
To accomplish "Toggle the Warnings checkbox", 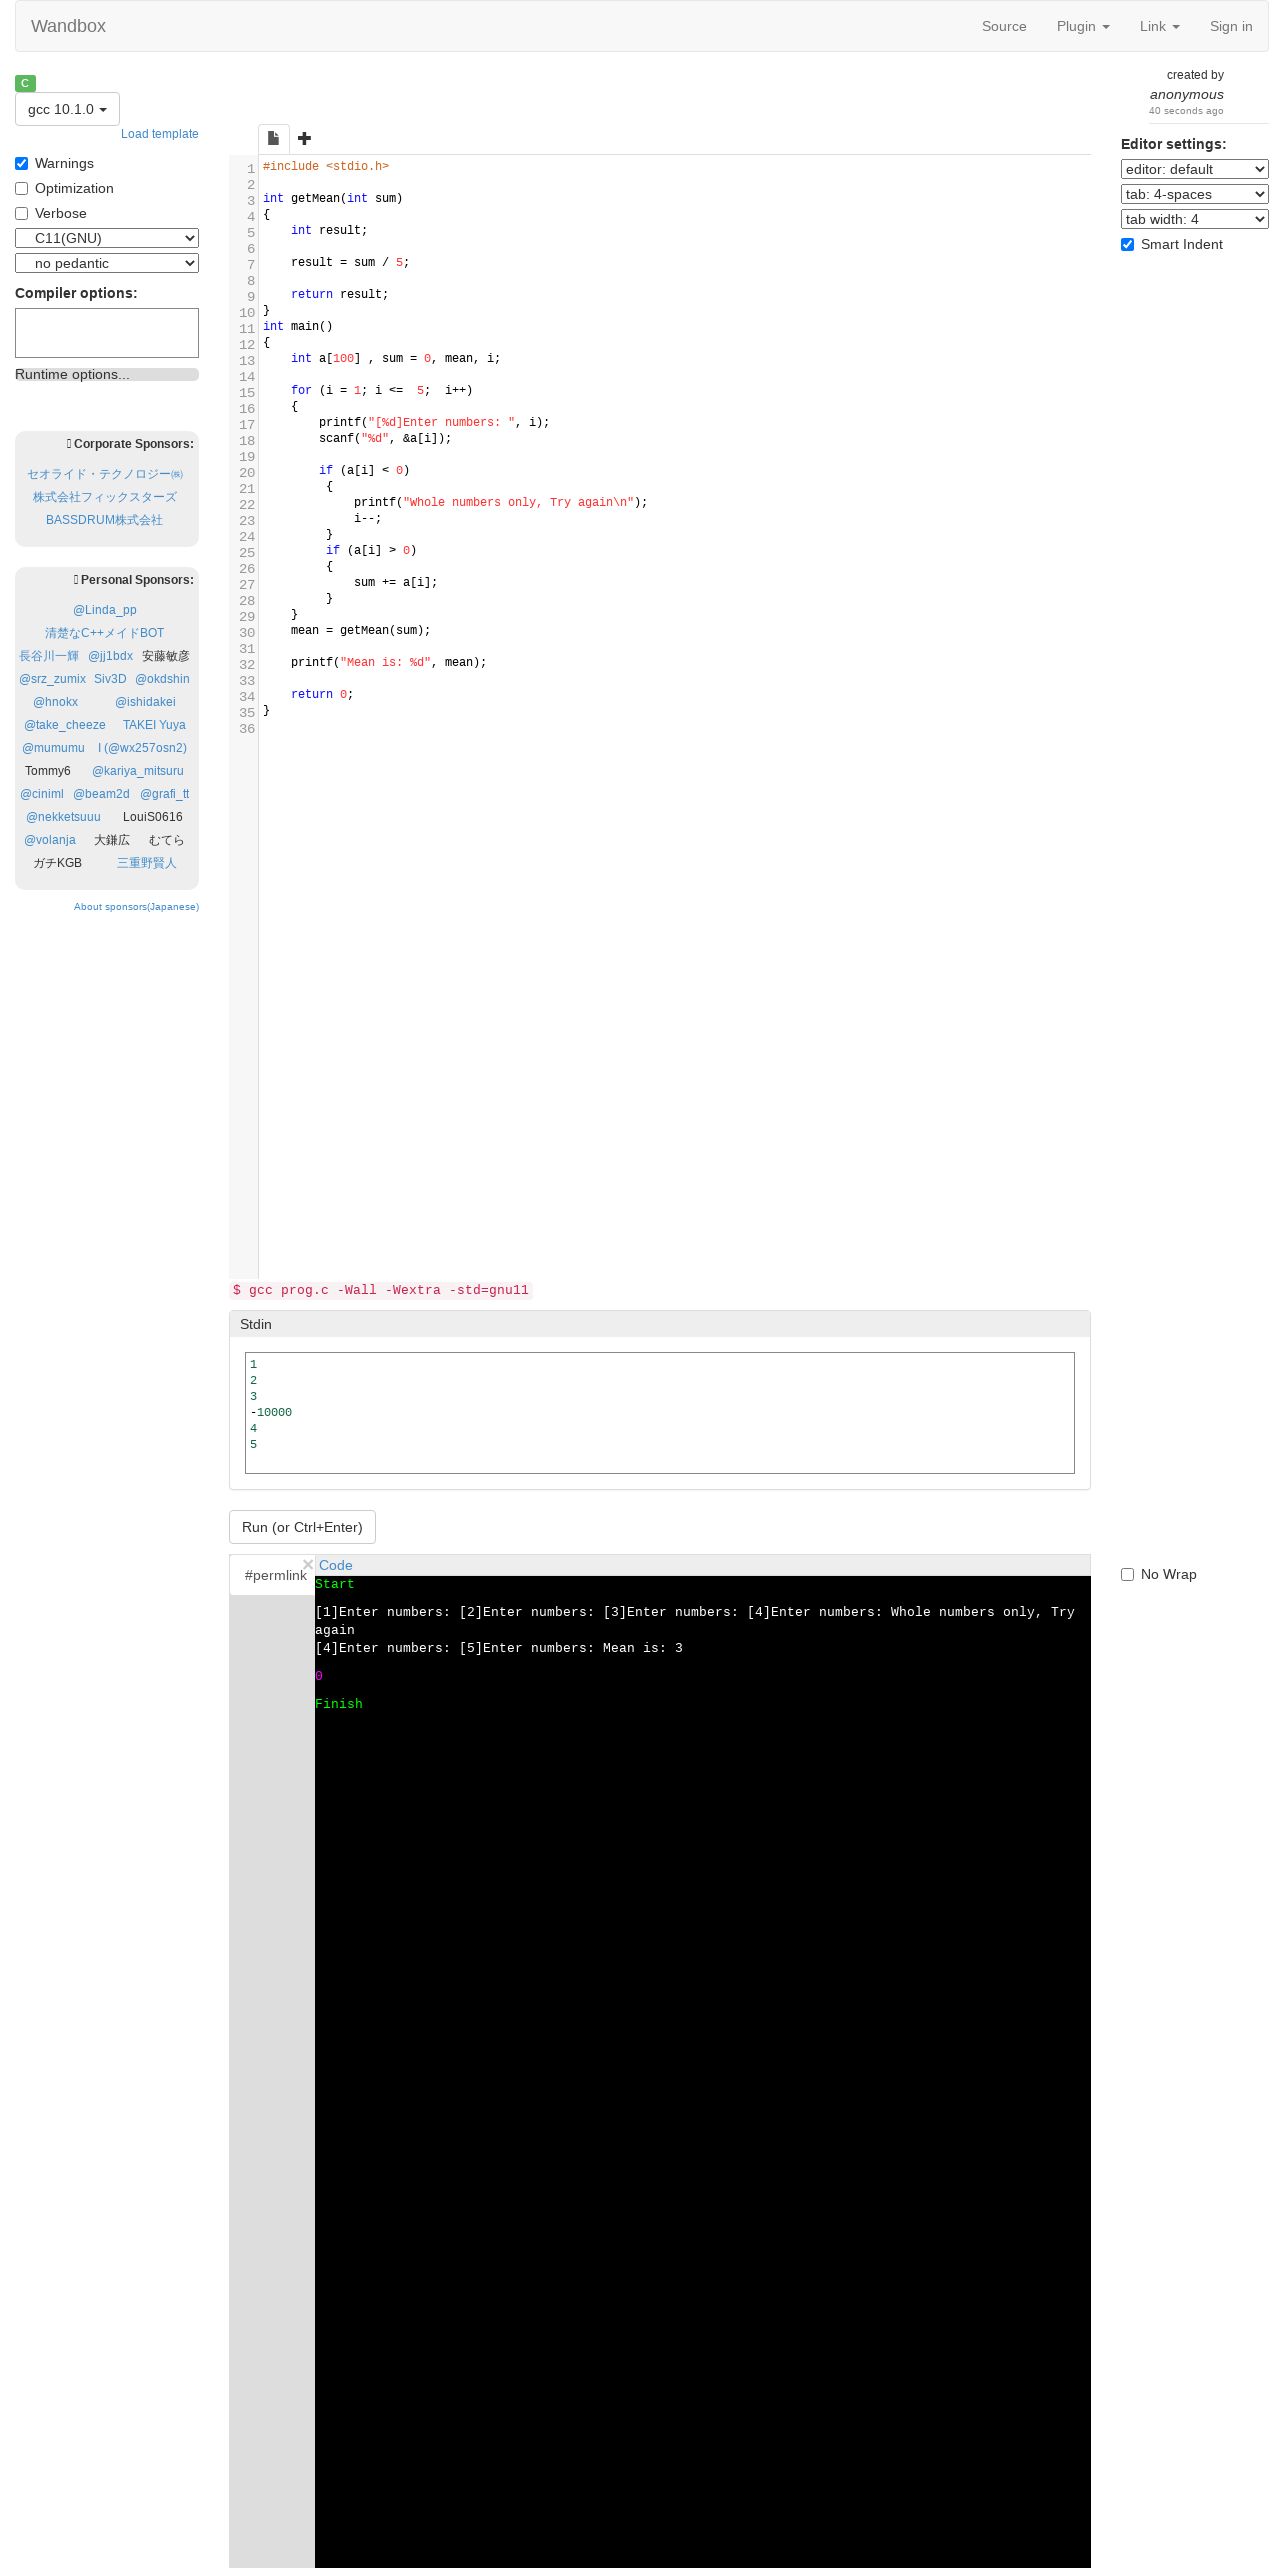I will pyautogui.click(x=21, y=163).
